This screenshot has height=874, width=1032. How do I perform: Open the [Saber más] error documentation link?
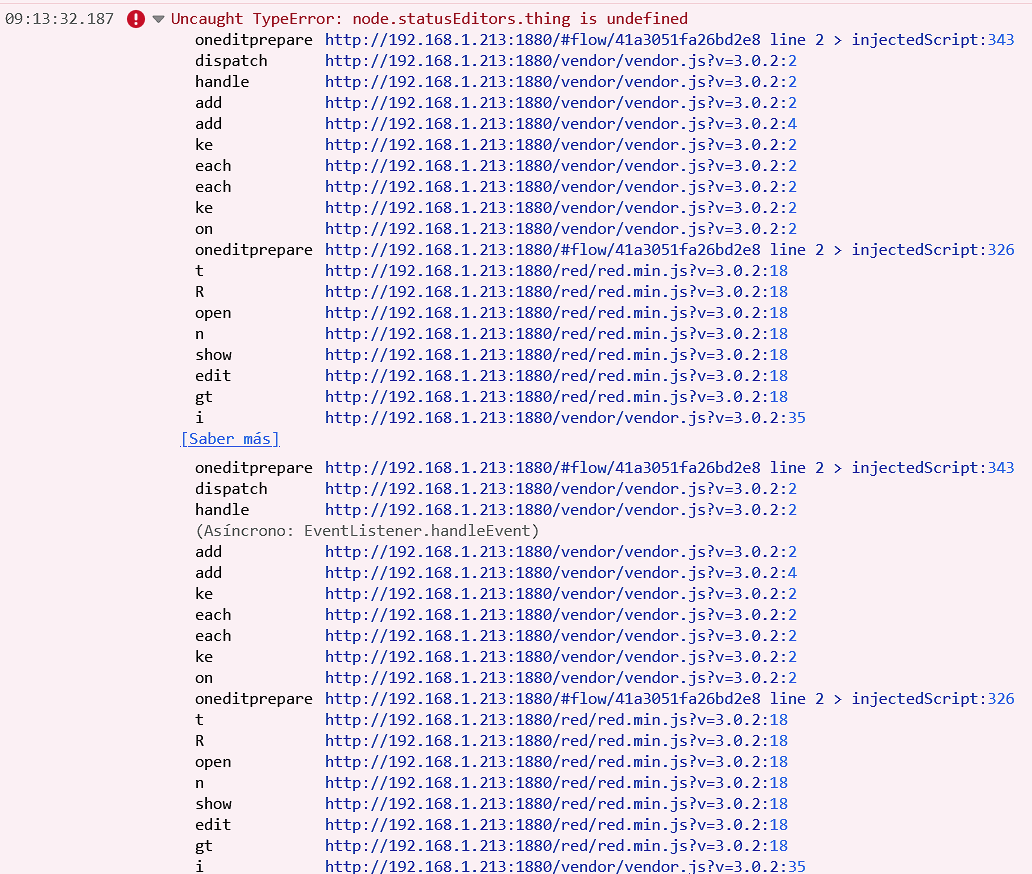[x=230, y=438]
